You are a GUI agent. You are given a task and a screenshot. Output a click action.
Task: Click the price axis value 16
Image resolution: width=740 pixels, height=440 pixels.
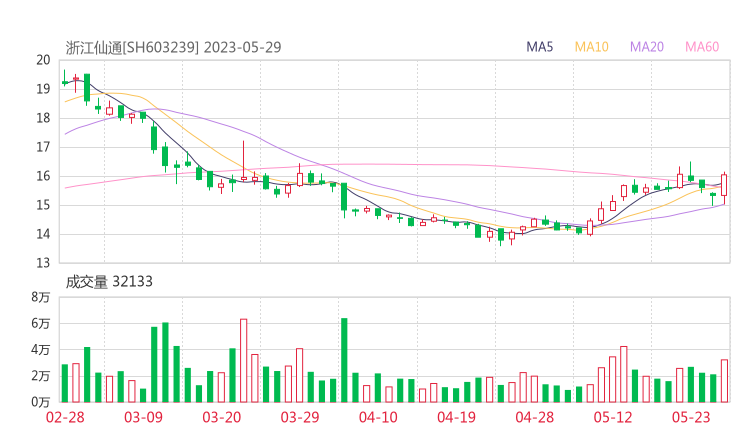coord(43,176)
